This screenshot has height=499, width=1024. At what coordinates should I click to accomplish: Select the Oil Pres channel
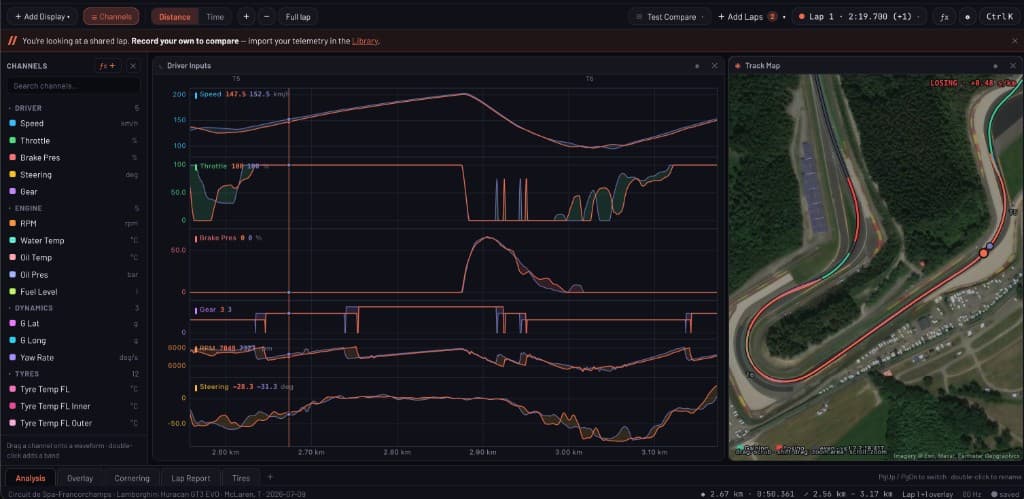pos(73,275)
